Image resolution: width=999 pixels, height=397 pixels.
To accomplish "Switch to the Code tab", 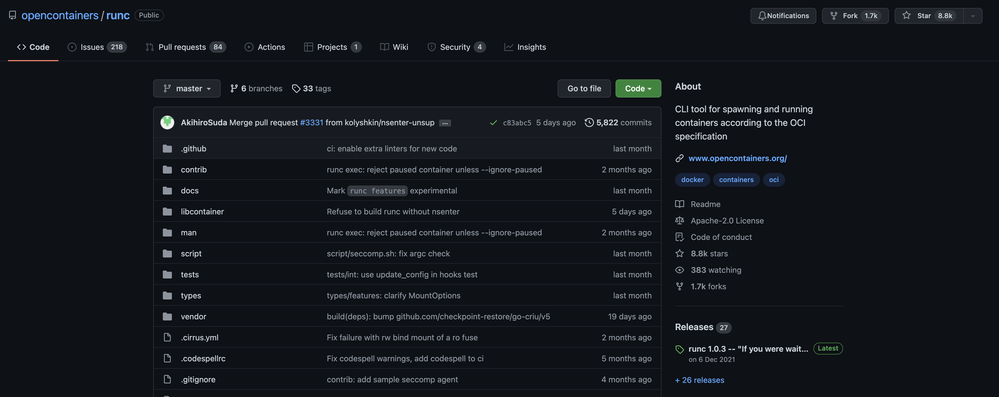I will 33,47.
